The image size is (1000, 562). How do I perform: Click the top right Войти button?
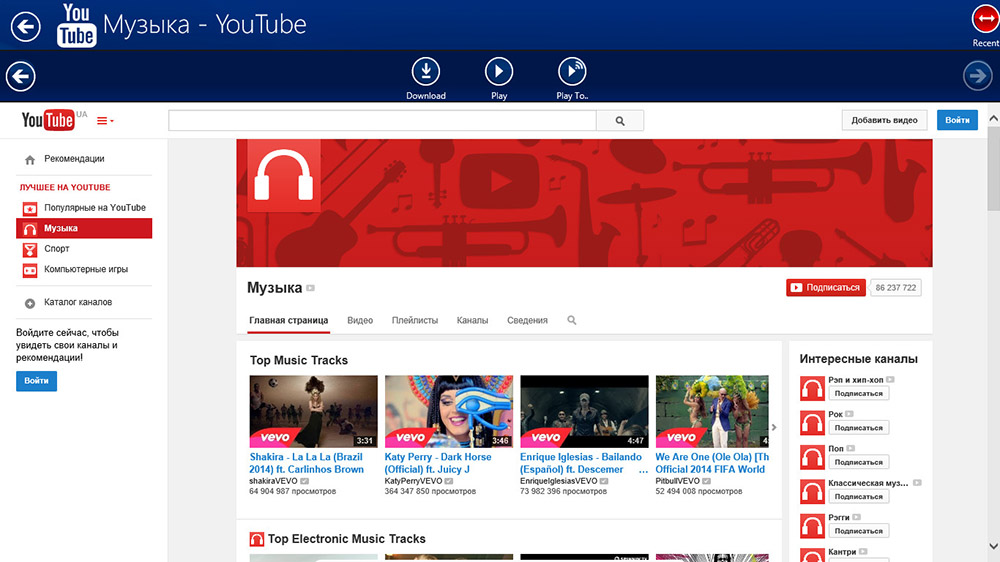click(957, 120)
